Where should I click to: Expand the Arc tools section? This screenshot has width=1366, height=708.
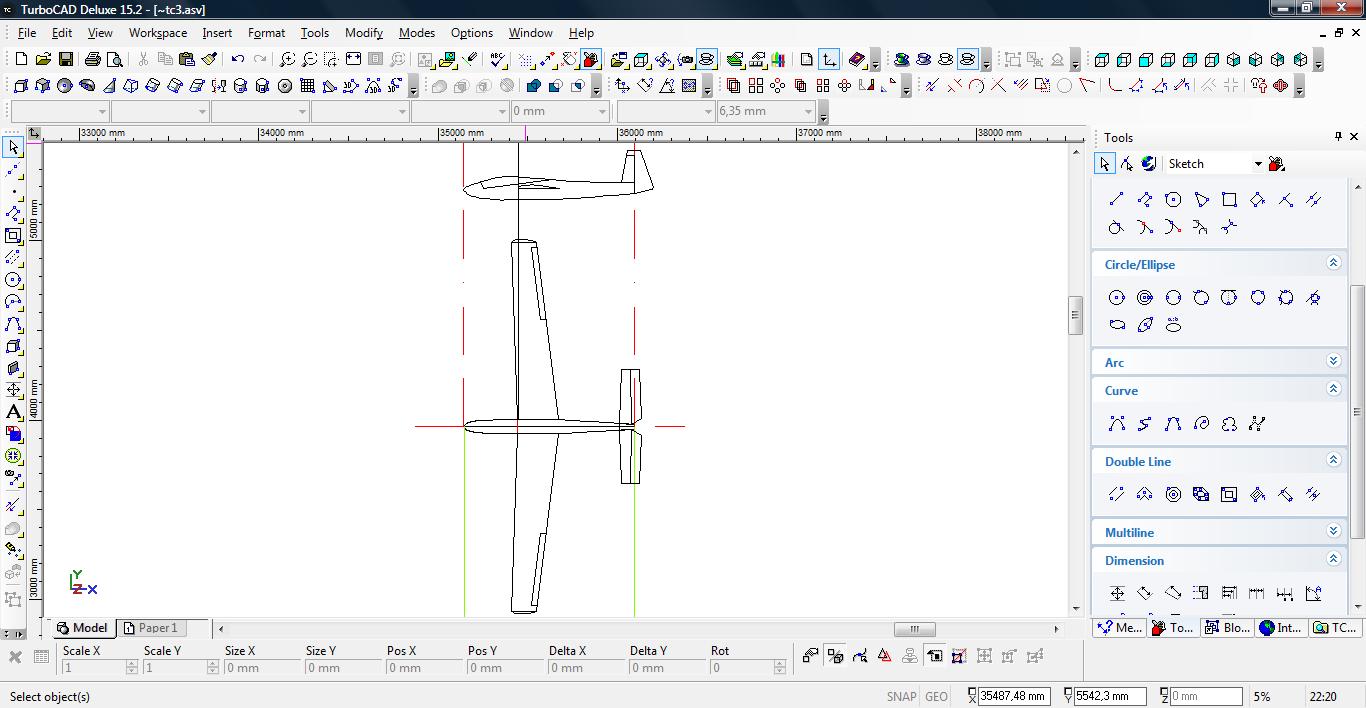coord(1333,361)
